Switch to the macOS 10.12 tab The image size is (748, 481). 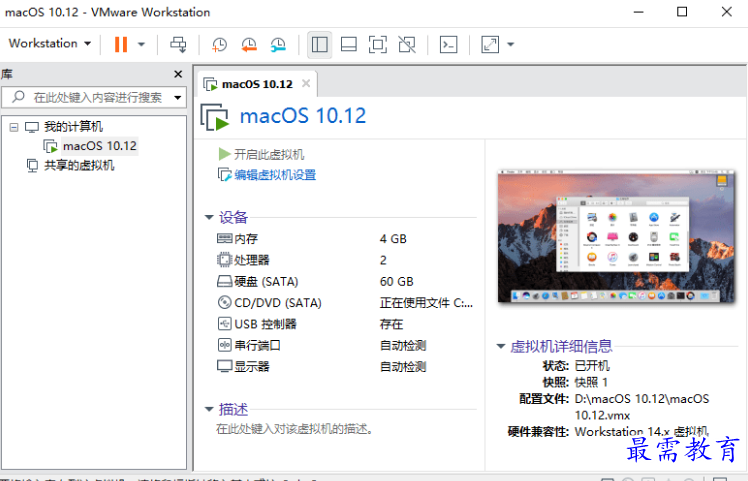[x=257, y=84]
